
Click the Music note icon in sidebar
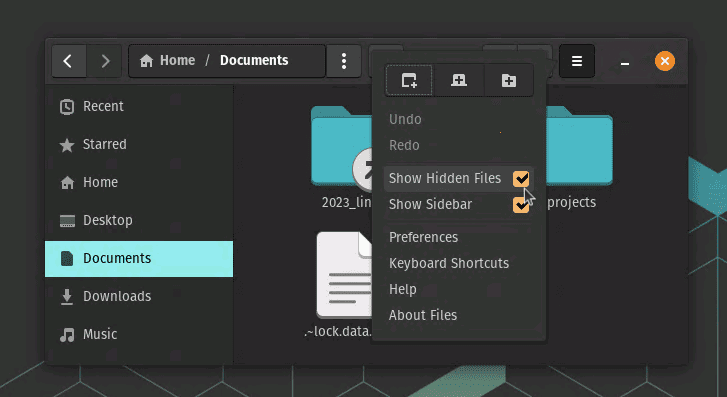[67, 334]
